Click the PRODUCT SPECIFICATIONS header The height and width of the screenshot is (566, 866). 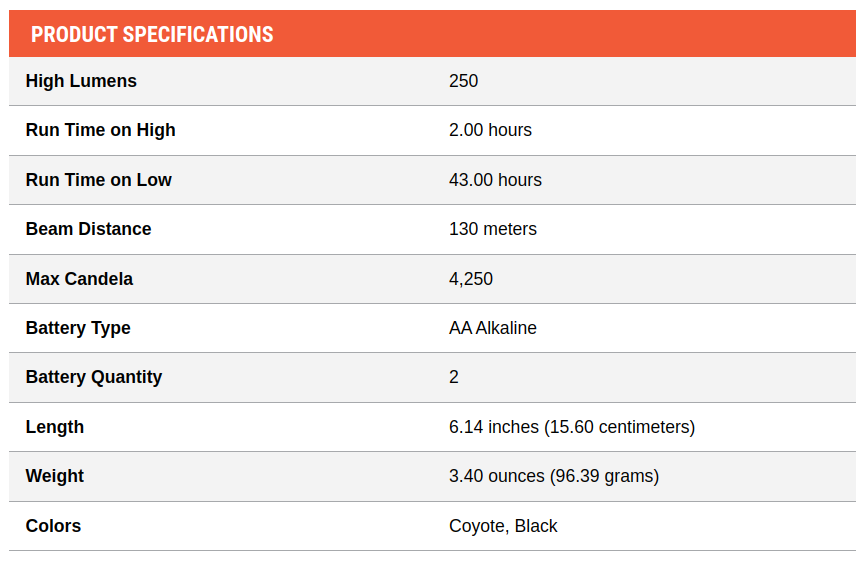(152, 34)
